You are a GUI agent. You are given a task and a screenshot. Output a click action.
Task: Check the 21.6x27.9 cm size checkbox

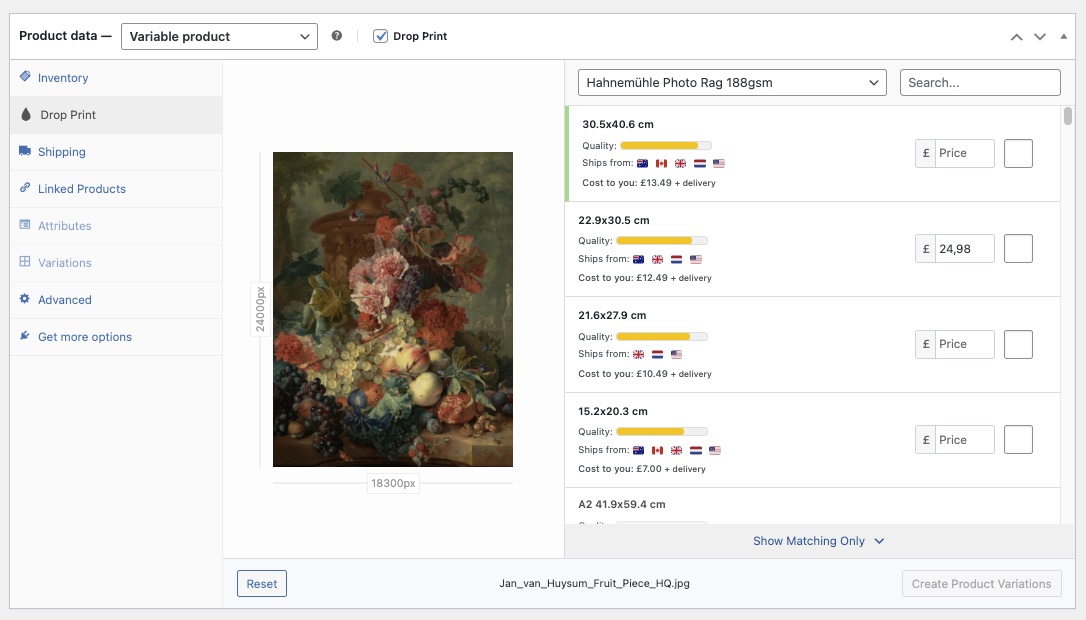pyautogui.click(x=1018, y=344)
